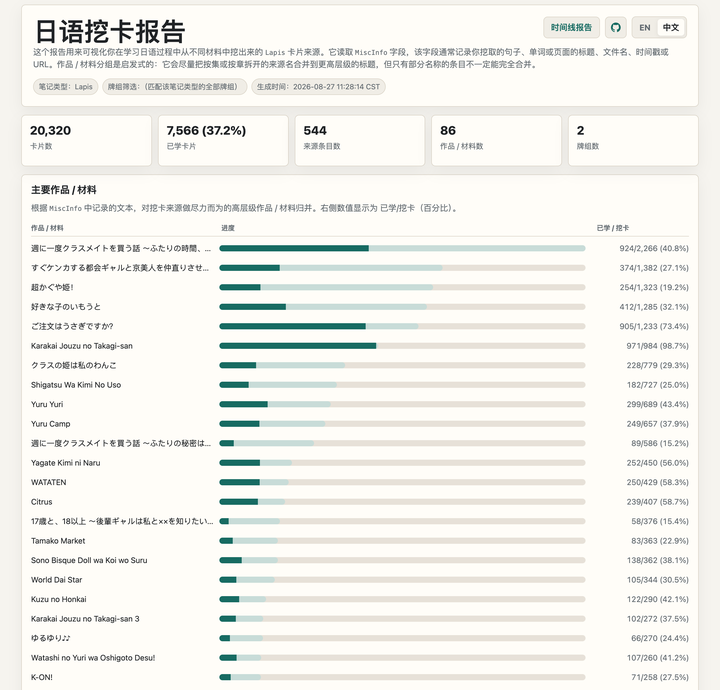The height and width of the screenshot is (690, 720).
Task: Switch language to 中文
Action: coord(670,28)
